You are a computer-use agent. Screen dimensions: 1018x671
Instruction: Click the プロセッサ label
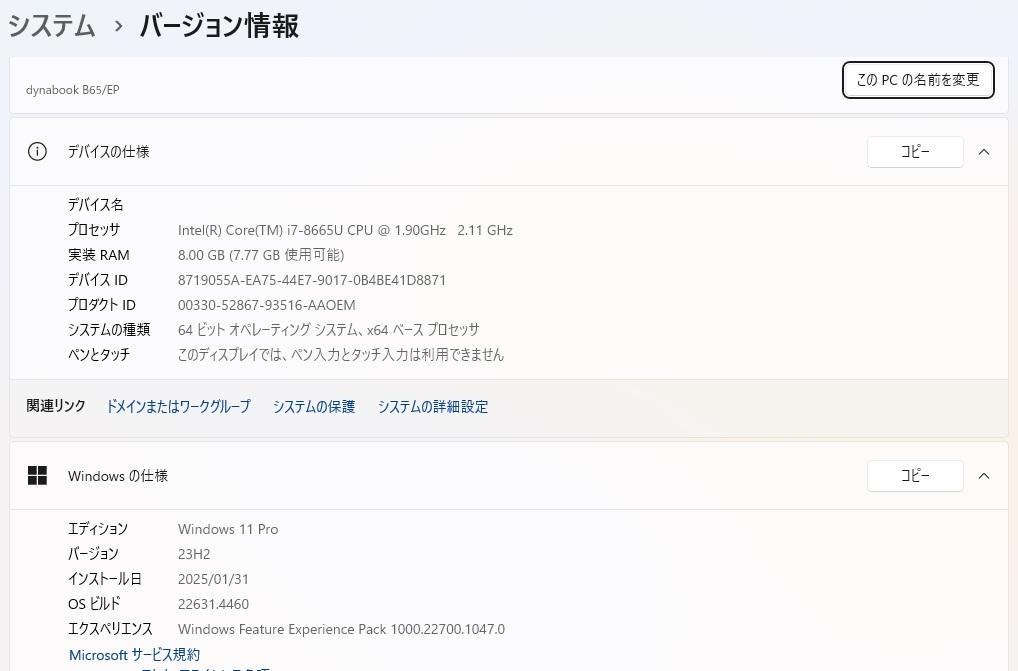94,230
